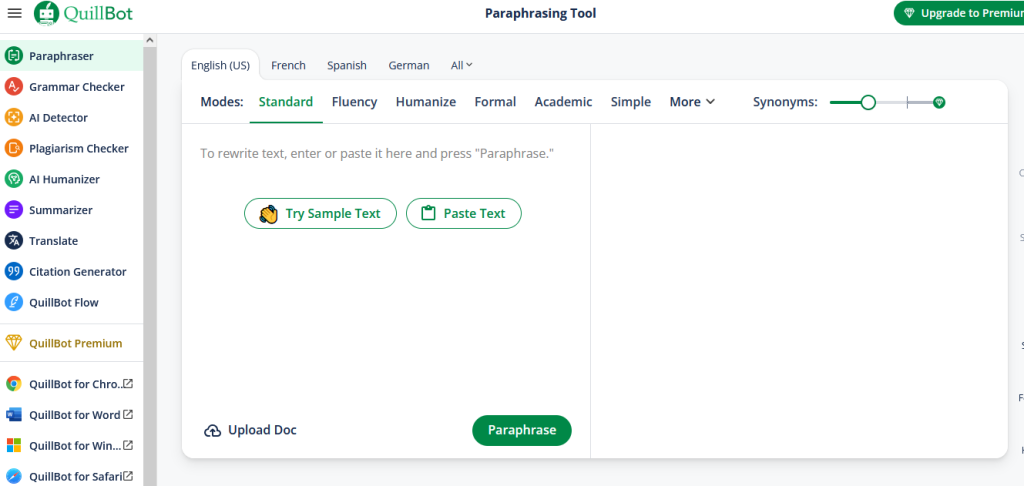Click the cloud upload icon

coord(212,430)
